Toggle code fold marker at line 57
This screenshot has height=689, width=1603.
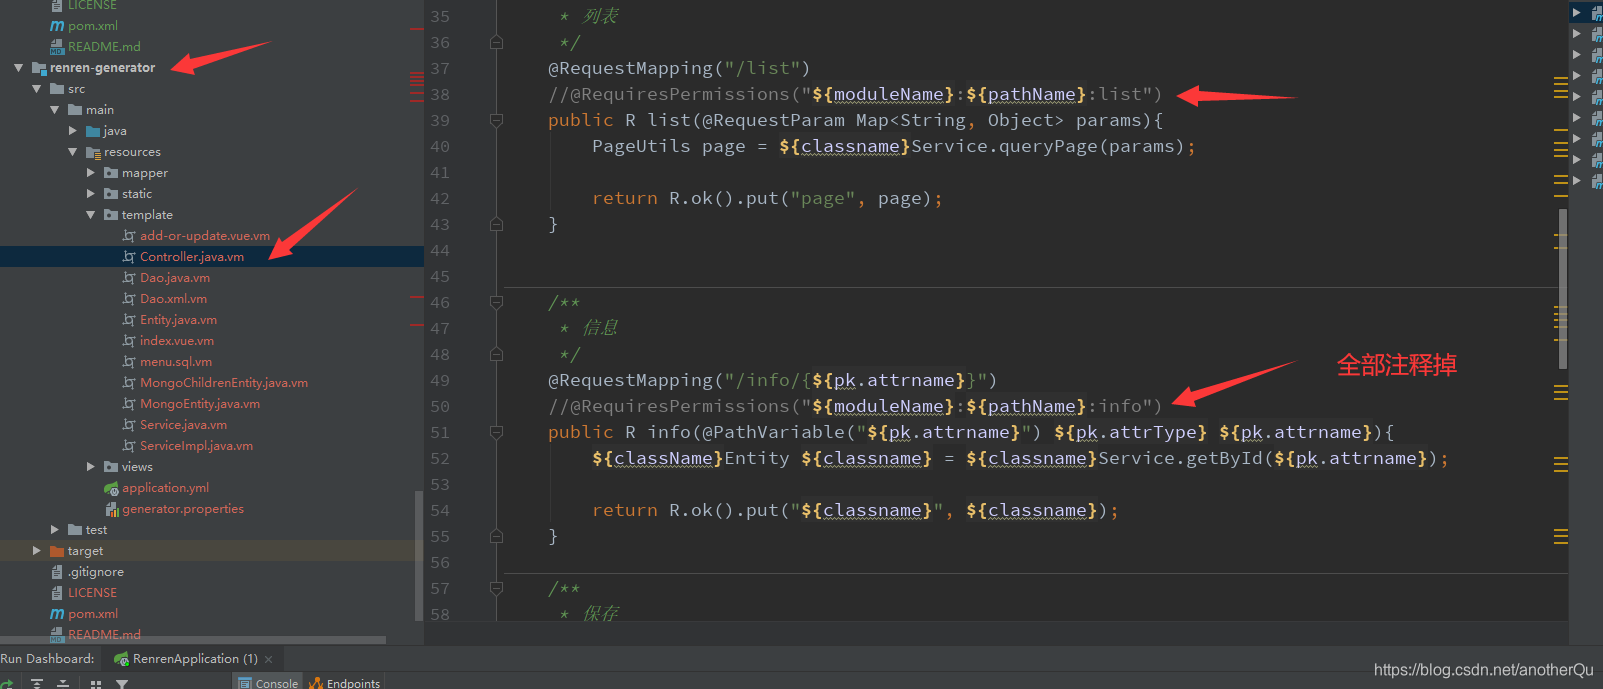(x=496, y=589)
